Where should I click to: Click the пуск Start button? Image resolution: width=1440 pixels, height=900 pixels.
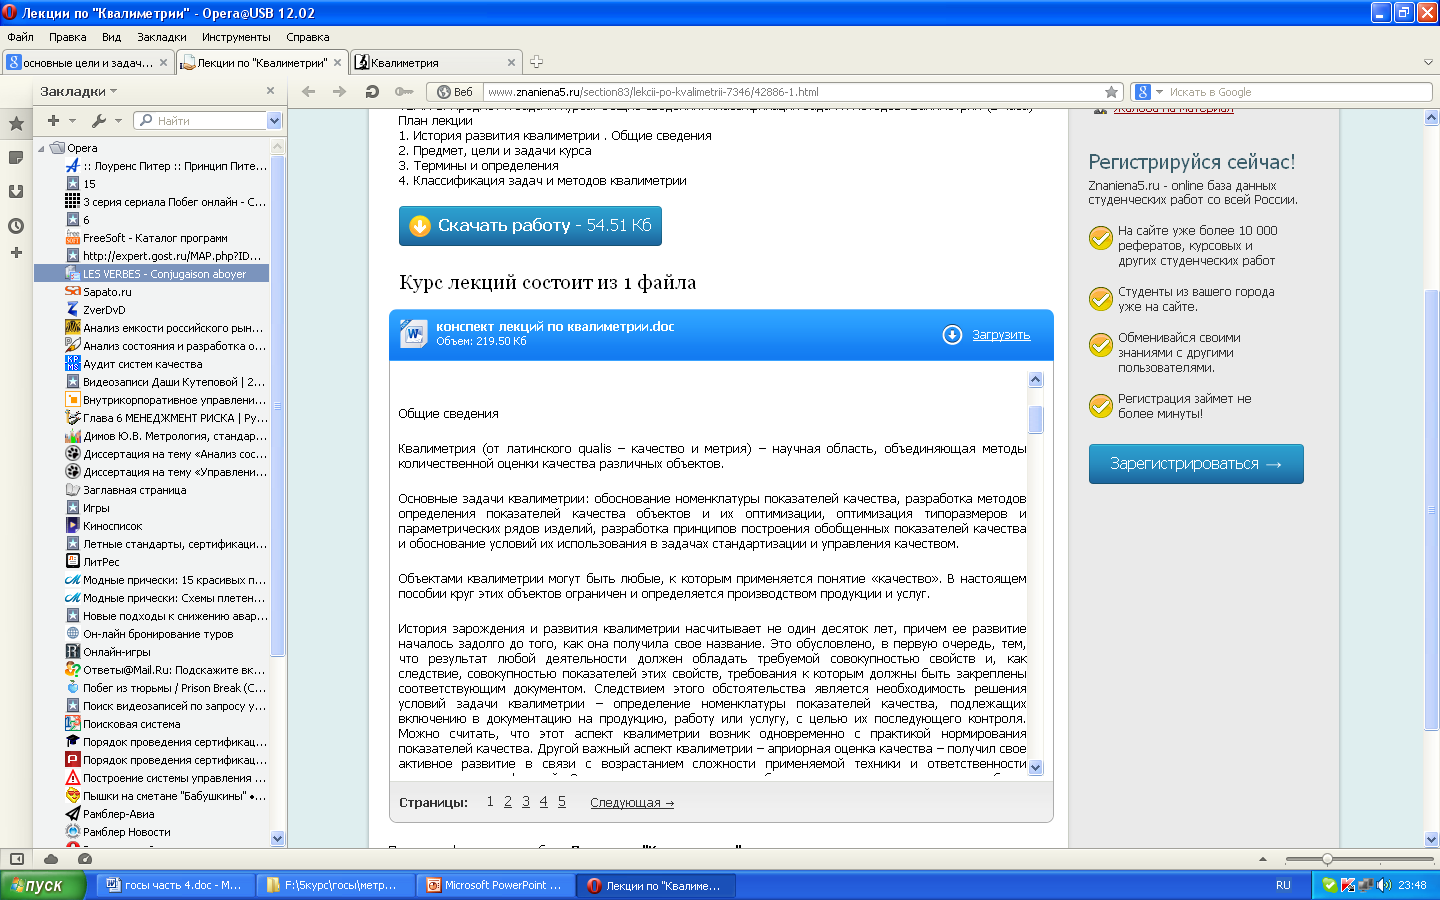[x=42, y=885]
